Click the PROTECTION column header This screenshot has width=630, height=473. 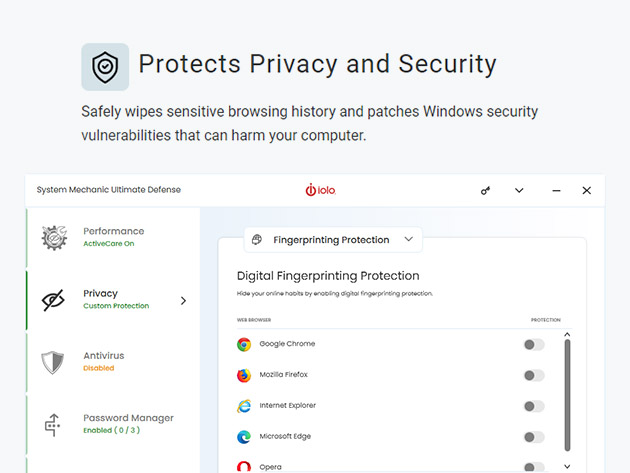tap(546, 320)
